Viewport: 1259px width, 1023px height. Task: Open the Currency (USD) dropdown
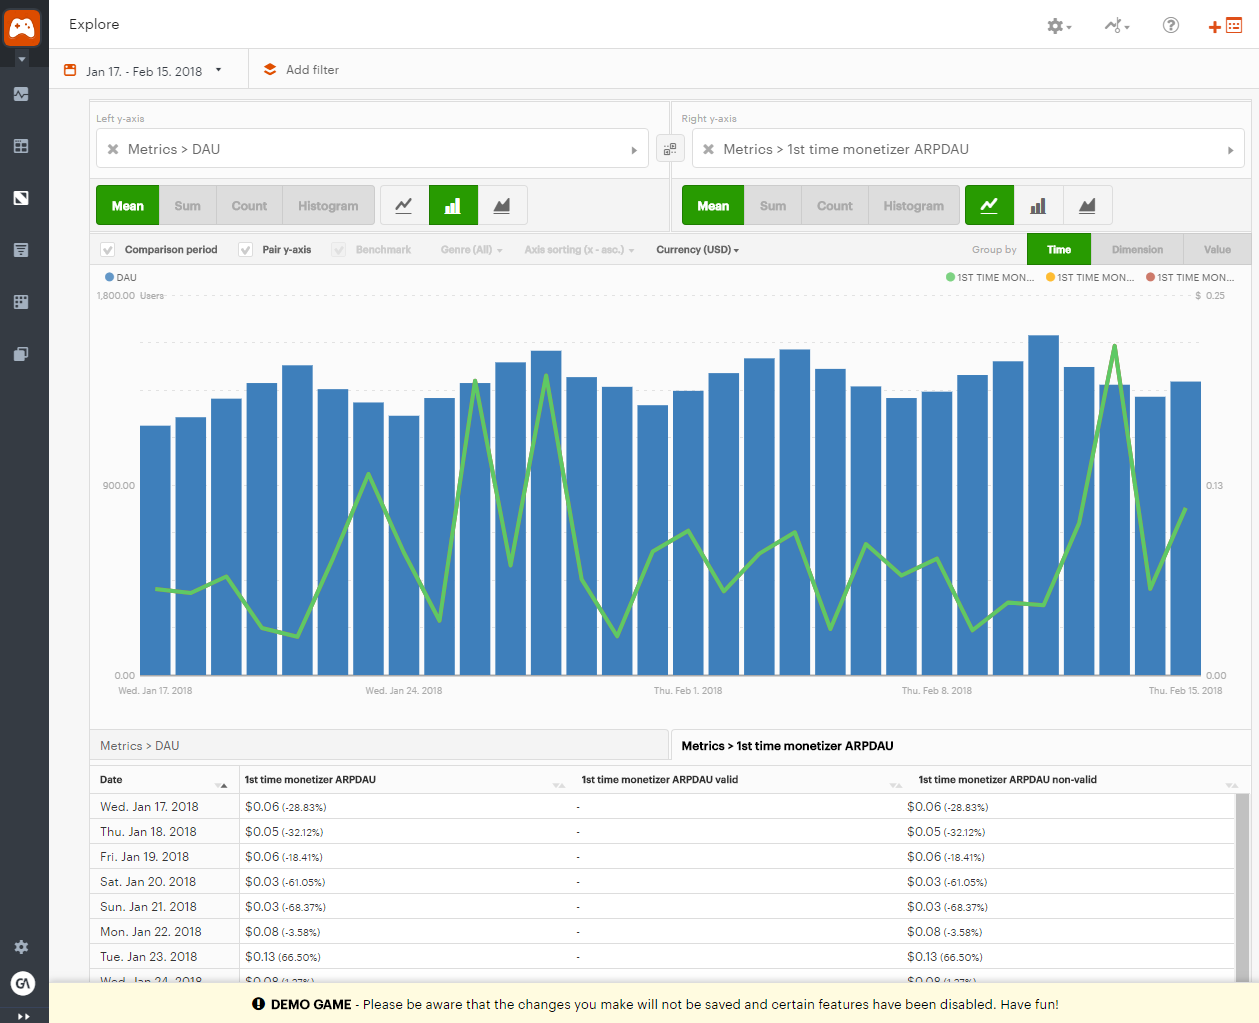tap(697, 250)
